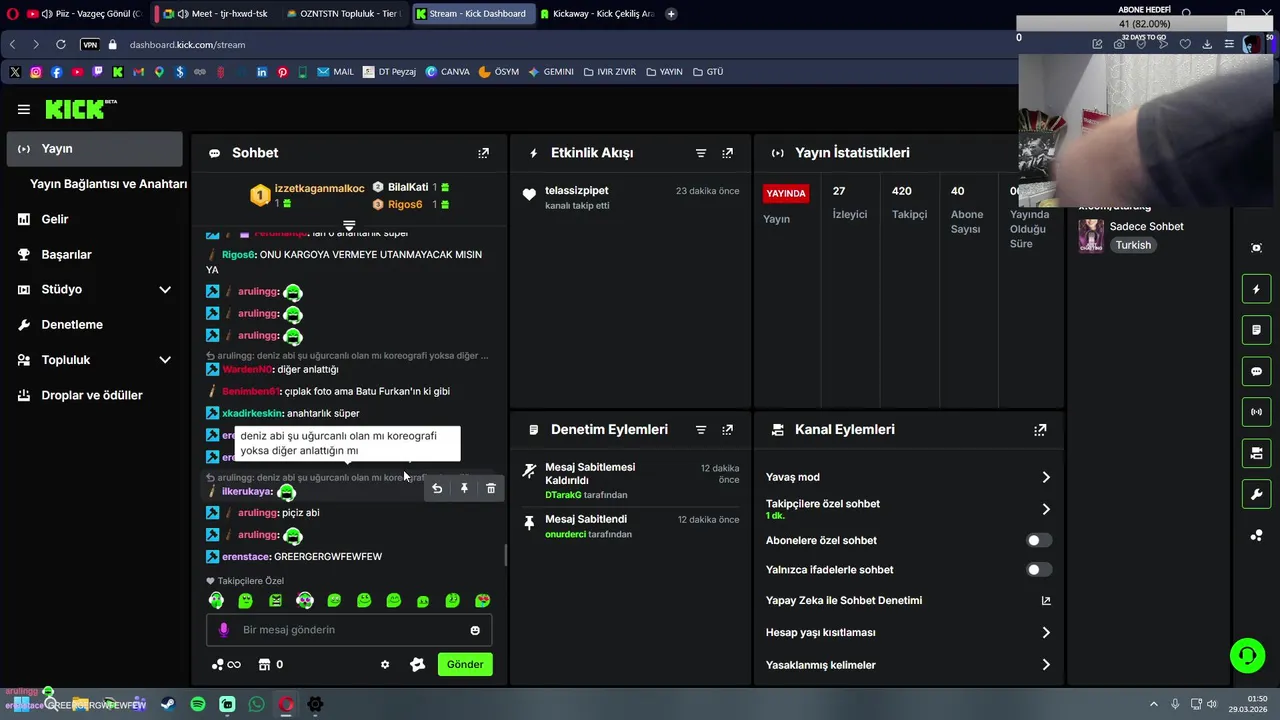
Task: Expand the Stüdyo sidebar section
Action: [x=165, y=290]
